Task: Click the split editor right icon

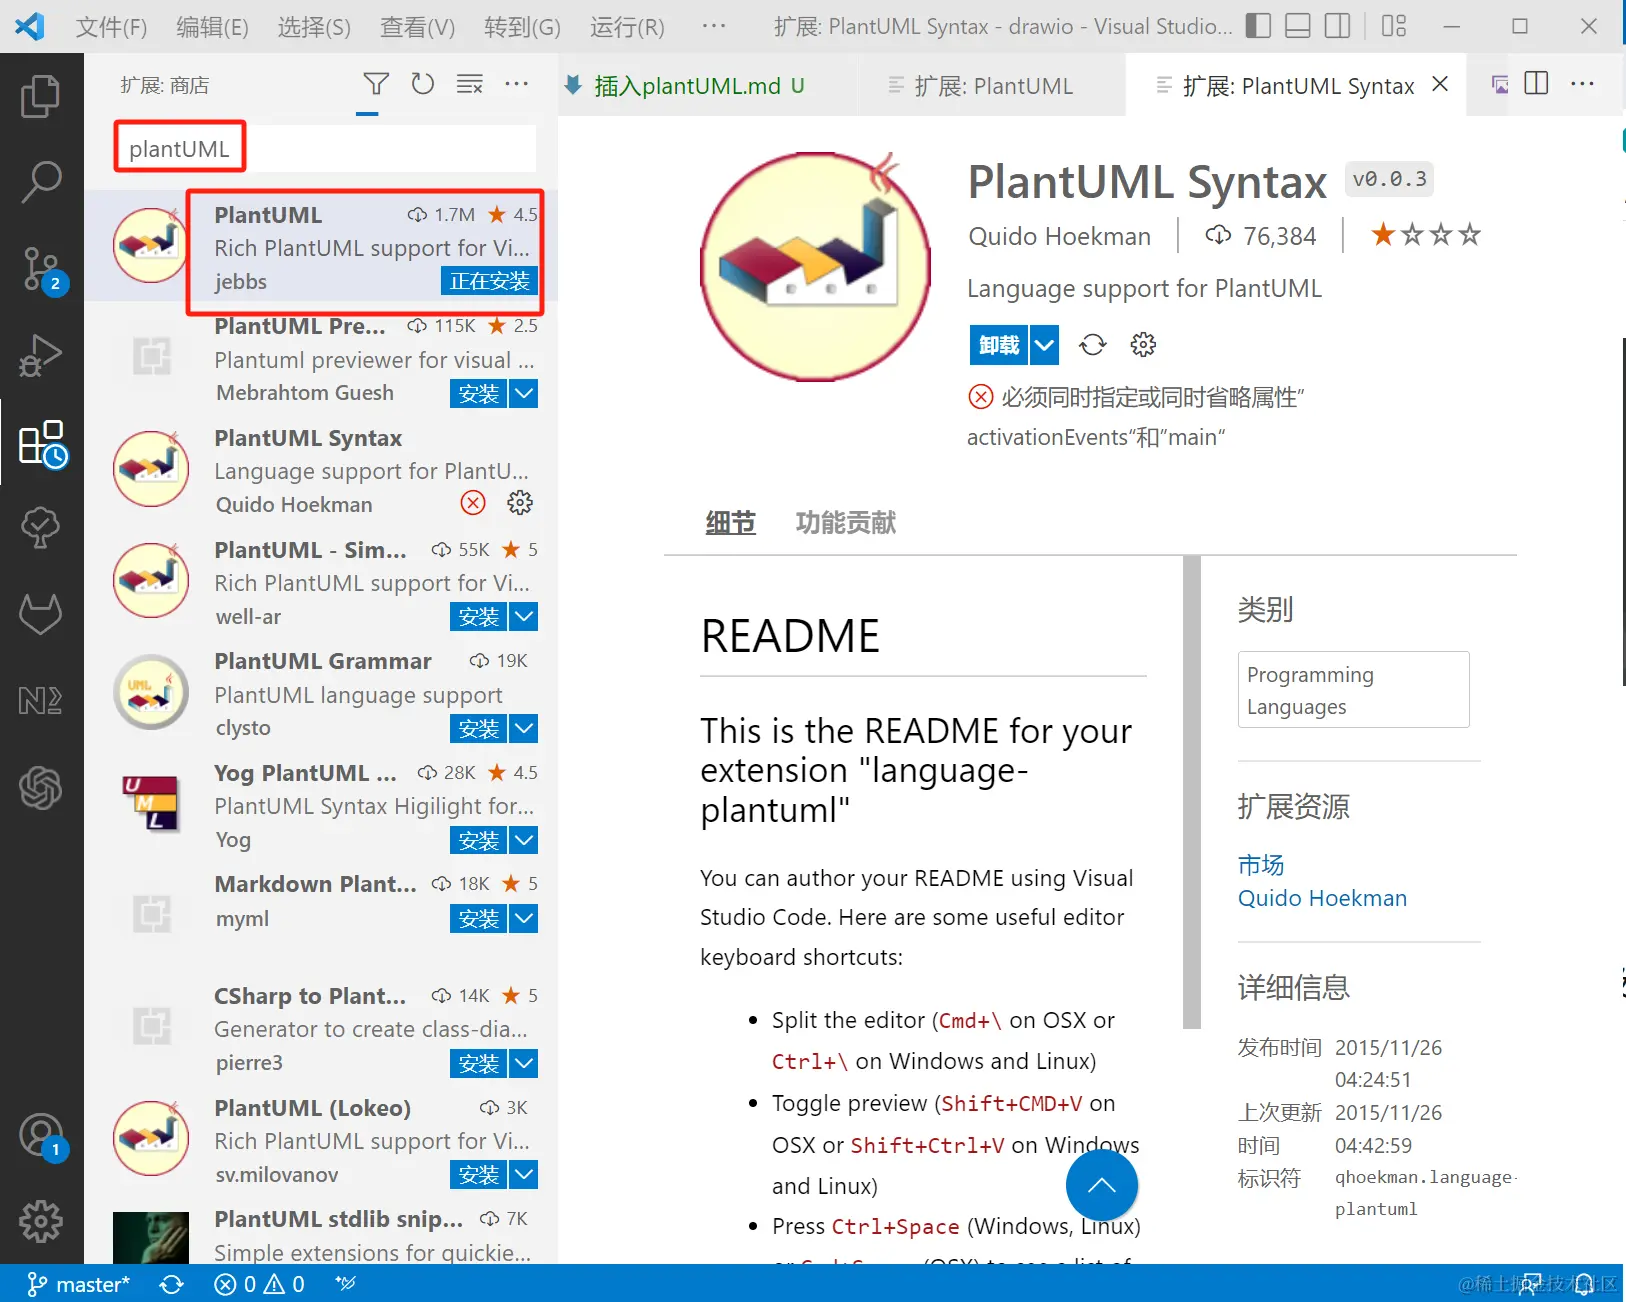Action: pyautogui.click(x=1536, y=84)
